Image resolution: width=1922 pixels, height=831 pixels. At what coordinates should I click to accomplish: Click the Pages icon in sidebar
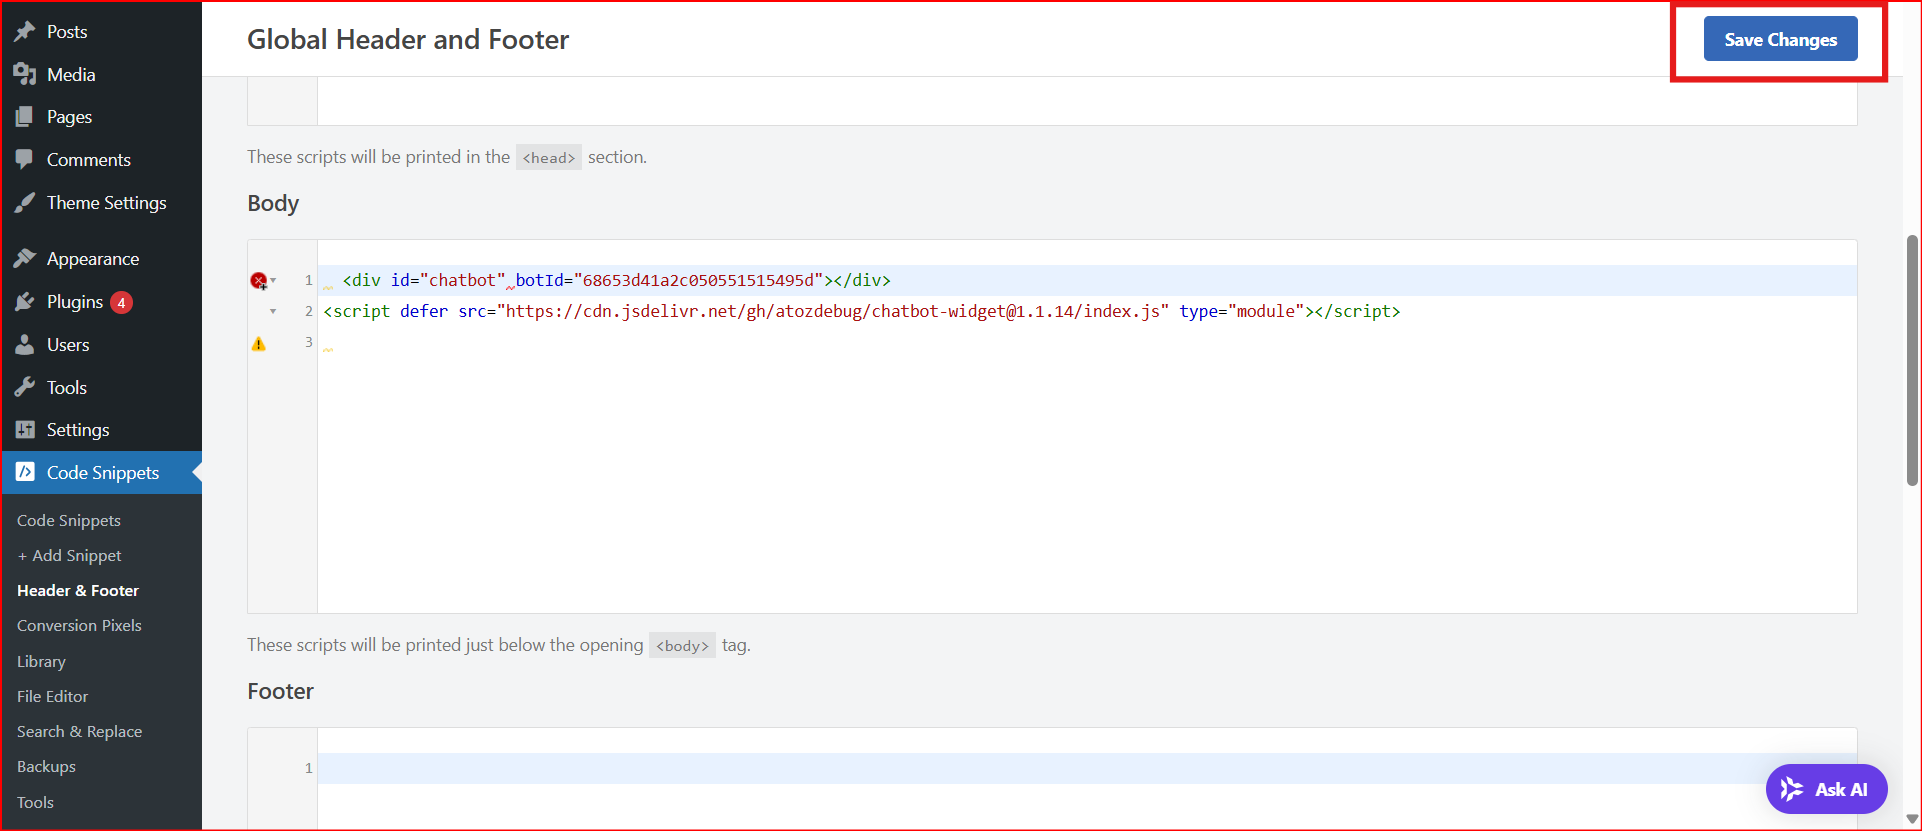pos(25,117)
